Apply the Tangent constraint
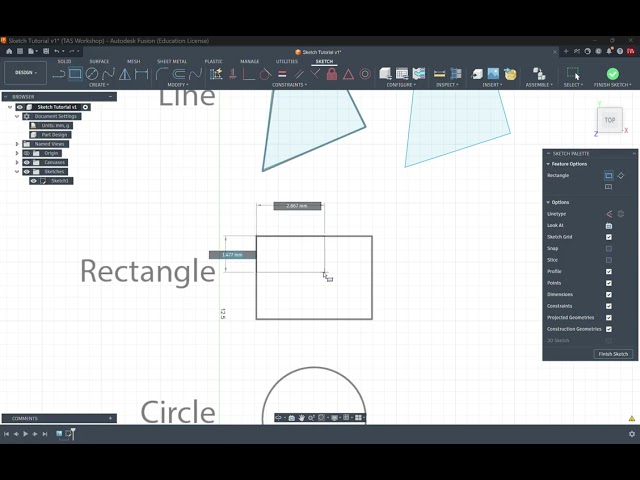 [265, 74]
